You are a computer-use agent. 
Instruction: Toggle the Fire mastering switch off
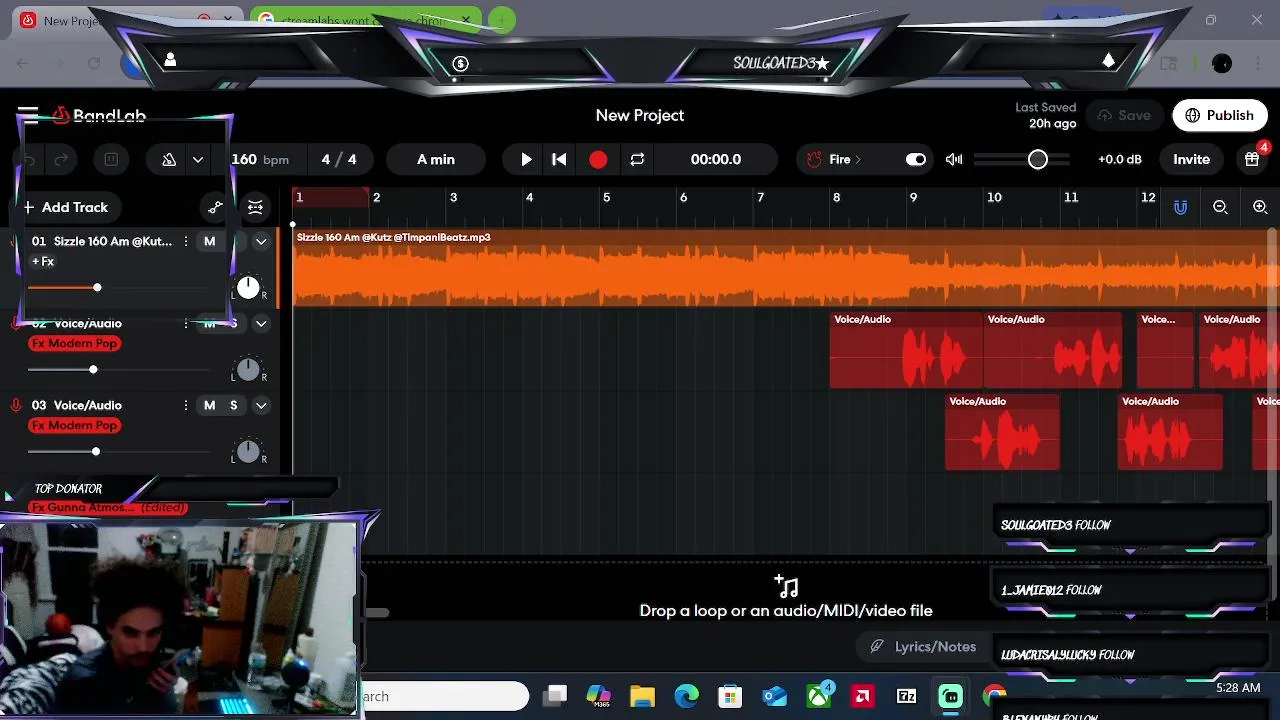click(915, 159)
